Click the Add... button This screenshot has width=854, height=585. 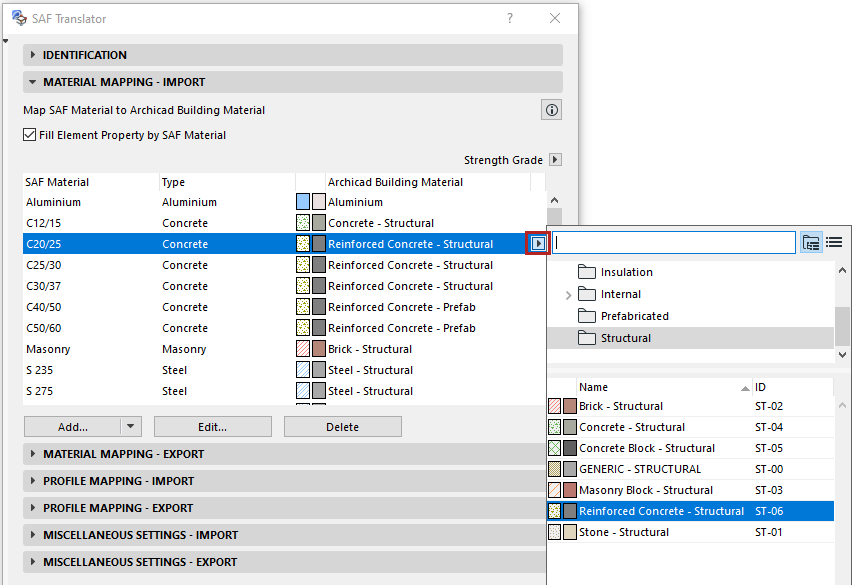(72, 427)
